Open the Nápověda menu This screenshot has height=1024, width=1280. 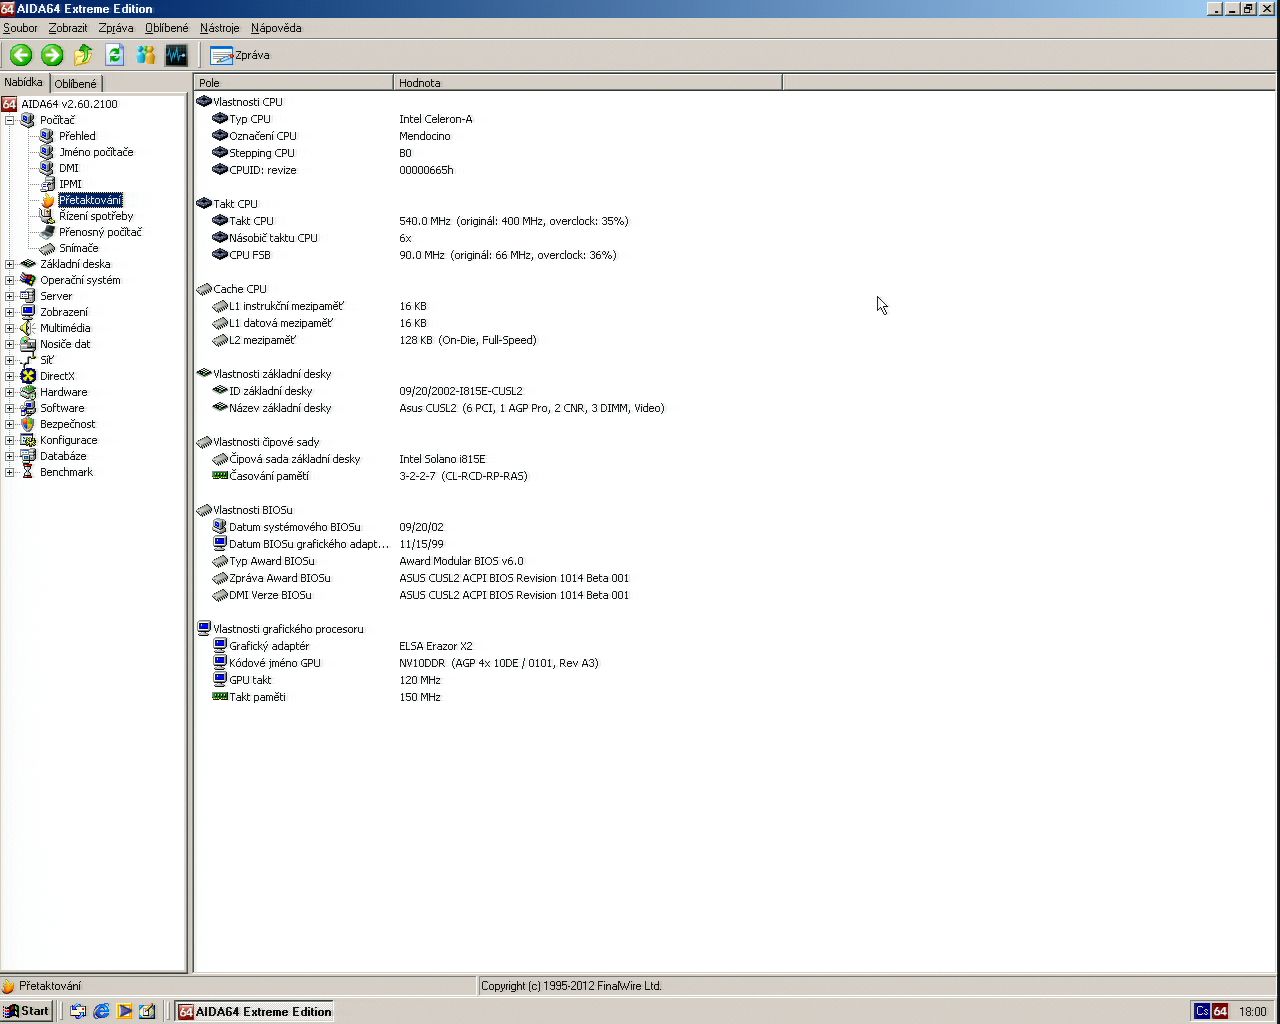276,28
